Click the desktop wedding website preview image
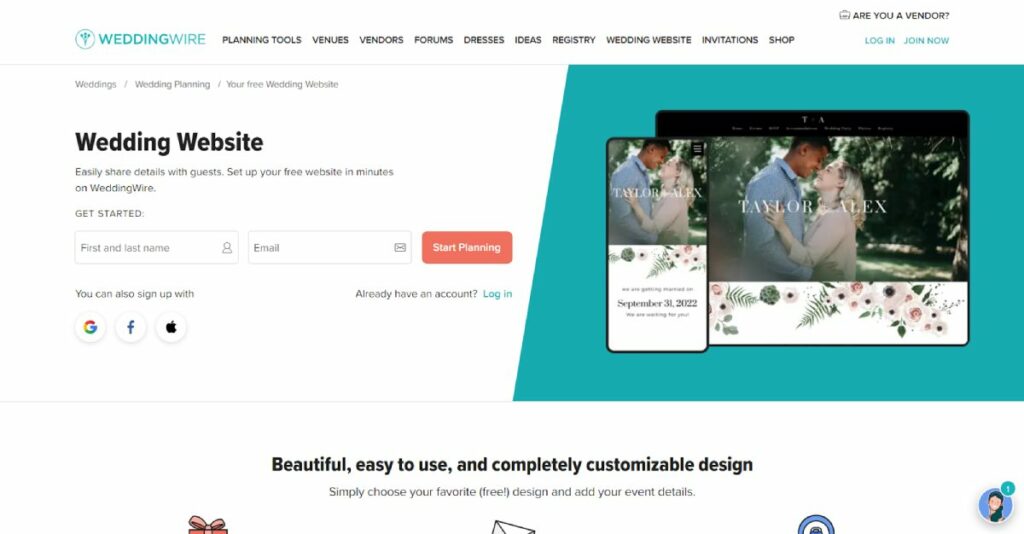Image resolution: width=1024 pixels, height=534 pixels. [x=837, y=228]
